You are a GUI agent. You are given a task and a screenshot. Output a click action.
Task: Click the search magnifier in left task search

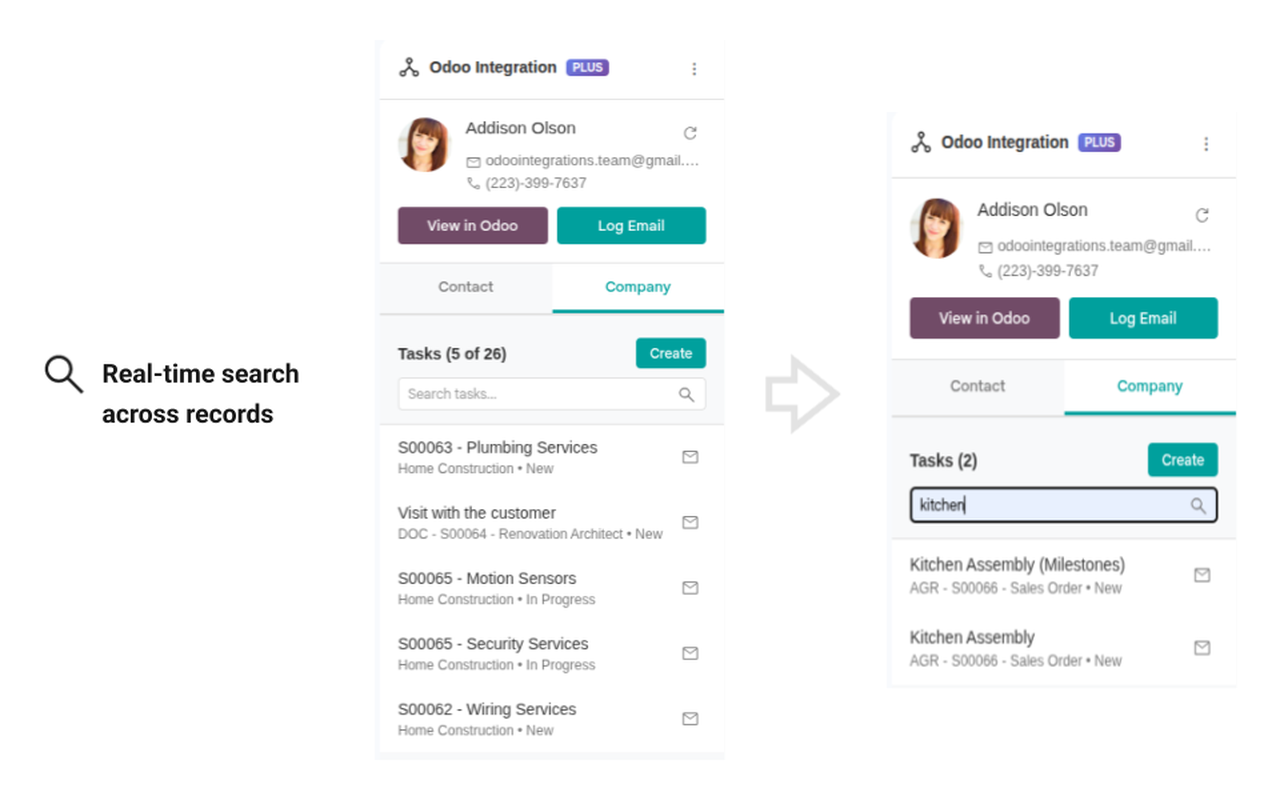click(686, 394)
